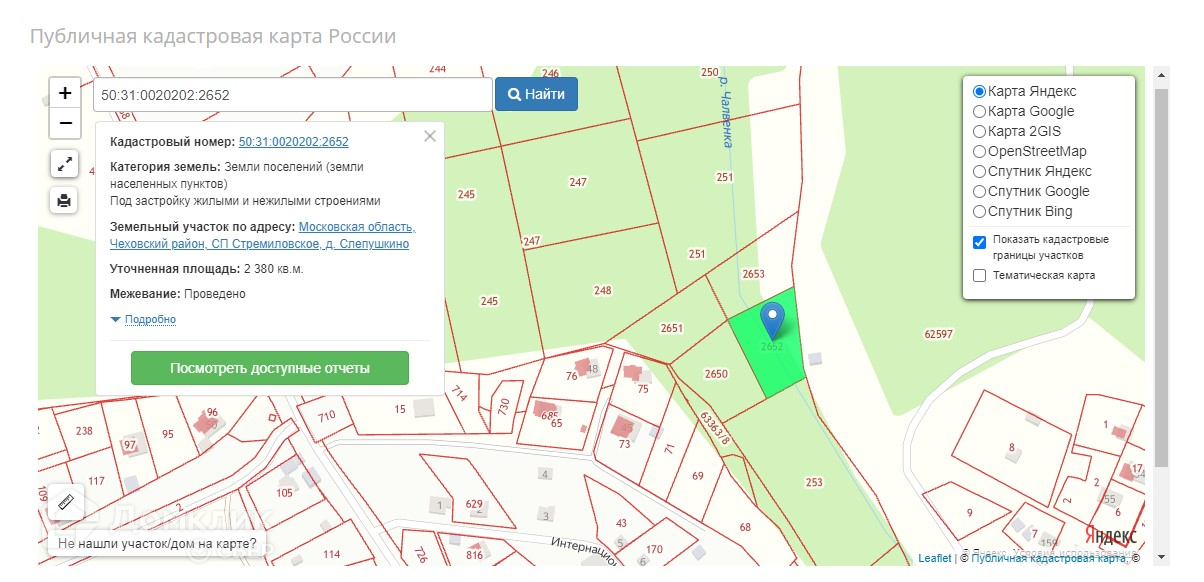Click the blue map marker pin
Image resolution: width=1204 pixels, height=582 pixels.
pyautogui.click(x=772, y=320)
